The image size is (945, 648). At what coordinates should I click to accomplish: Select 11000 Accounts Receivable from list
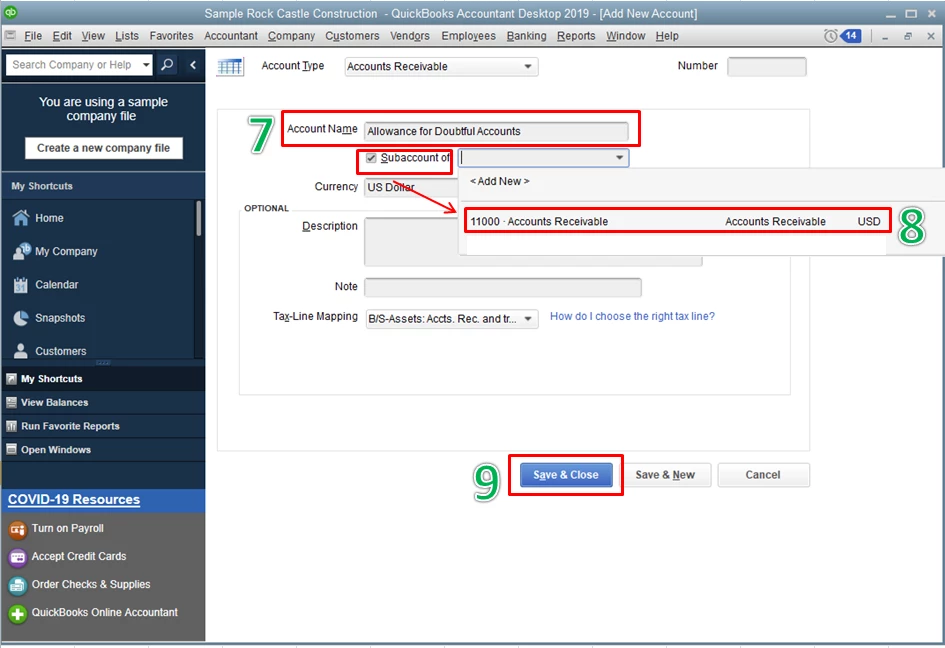pos(677,222)
